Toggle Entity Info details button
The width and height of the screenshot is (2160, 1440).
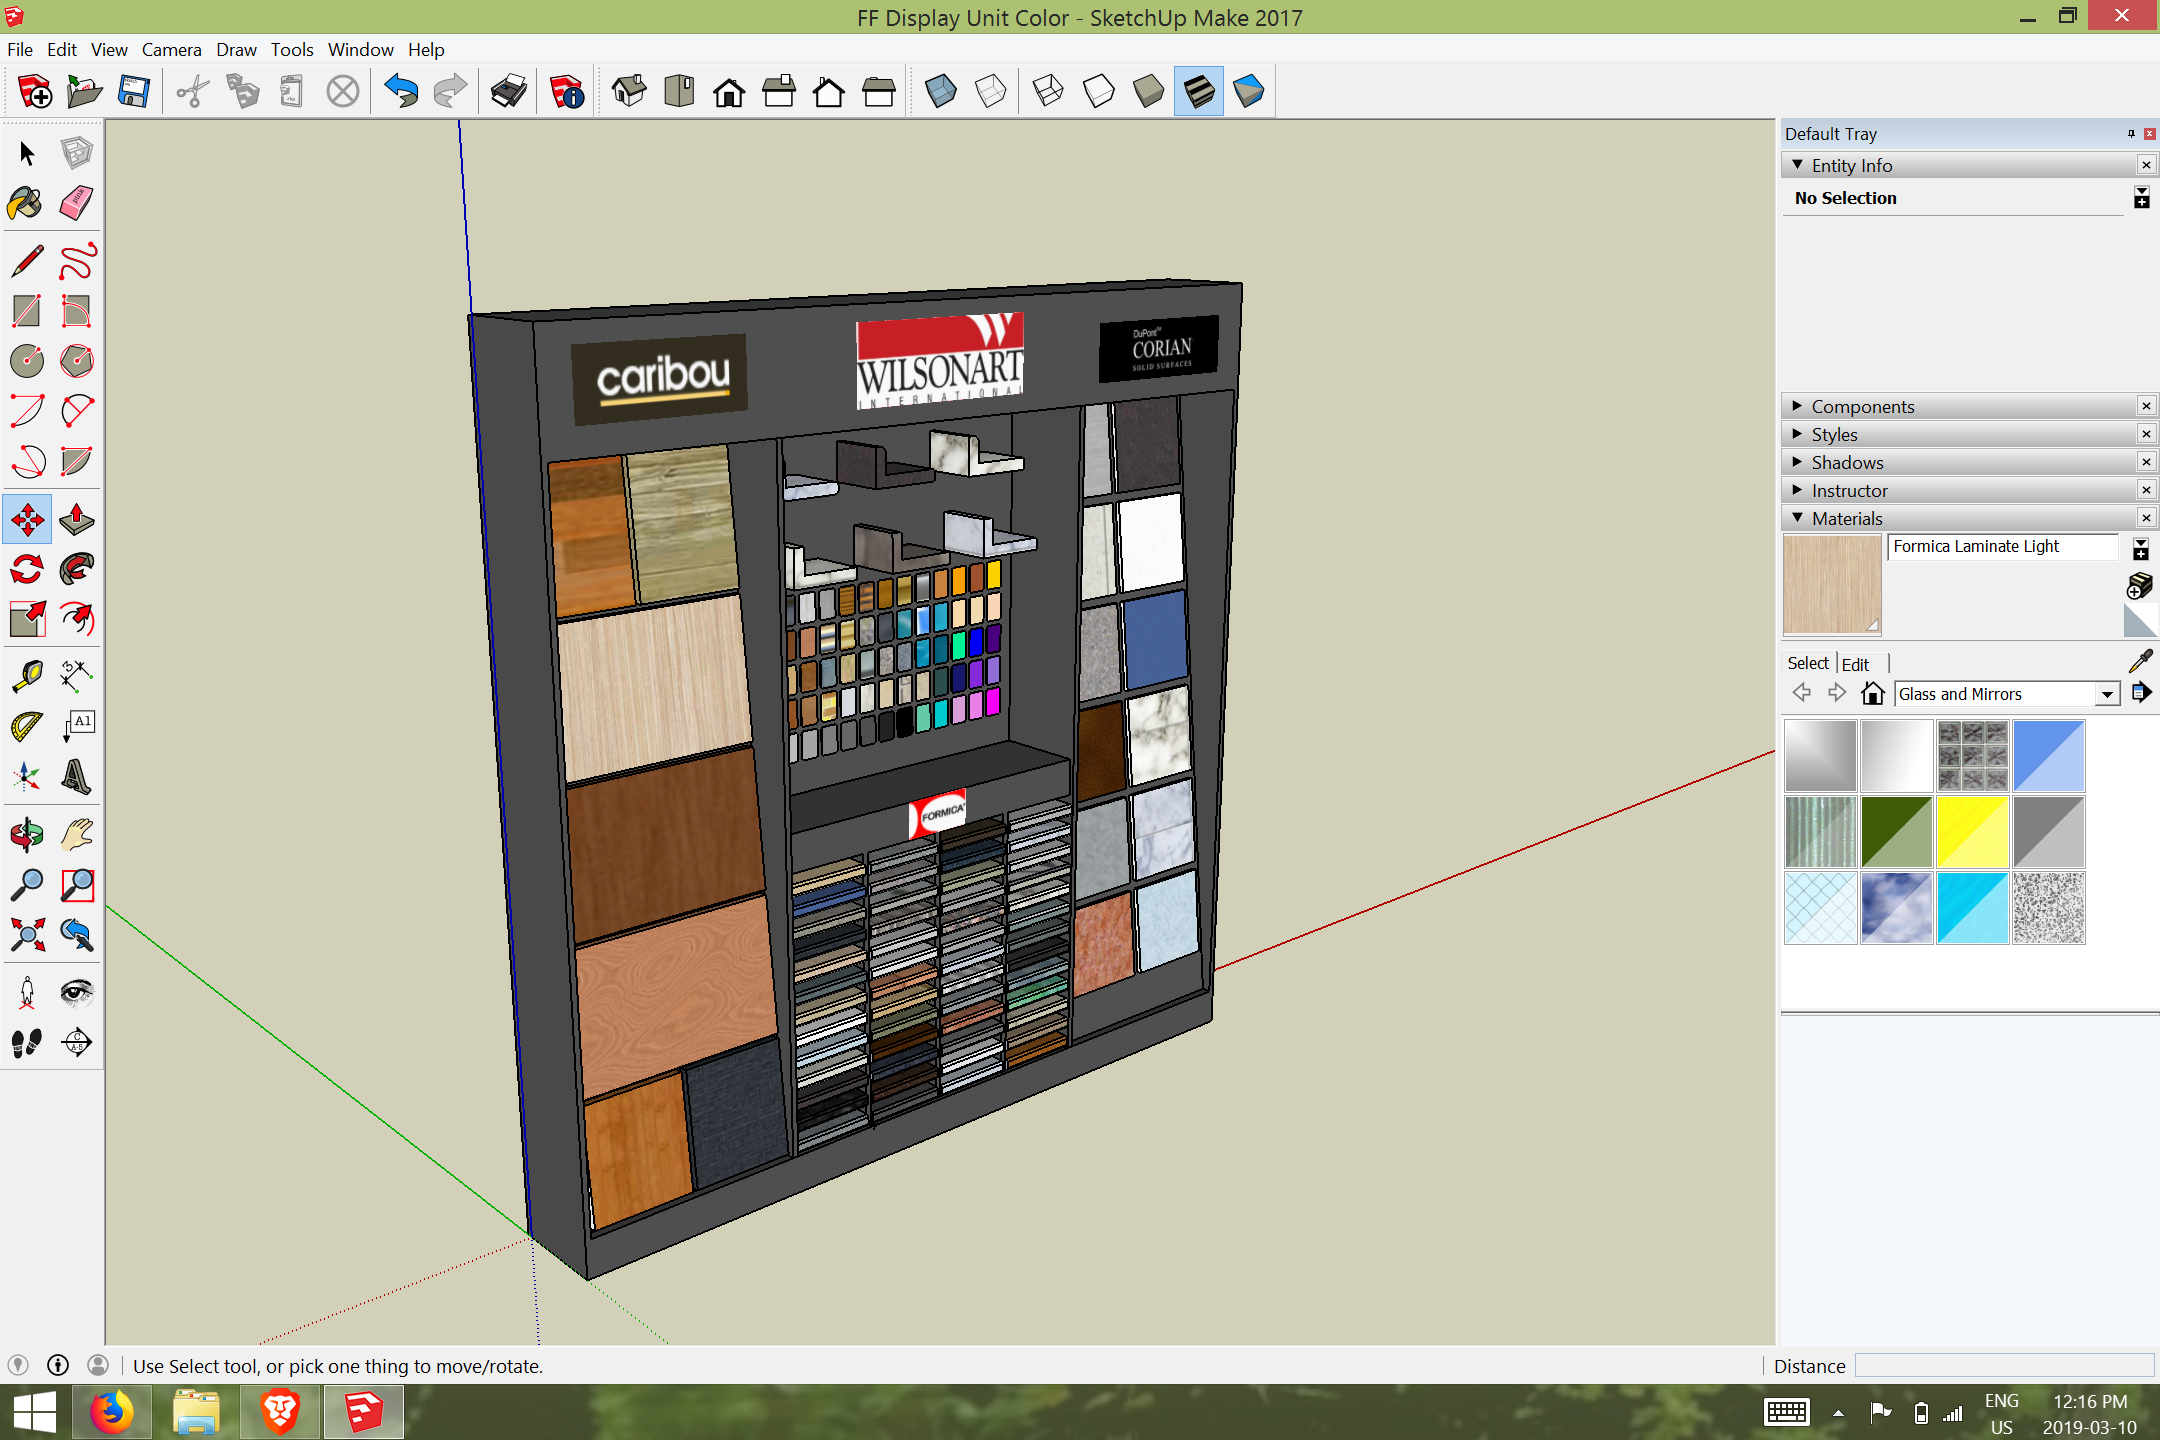click(2141, 198)
